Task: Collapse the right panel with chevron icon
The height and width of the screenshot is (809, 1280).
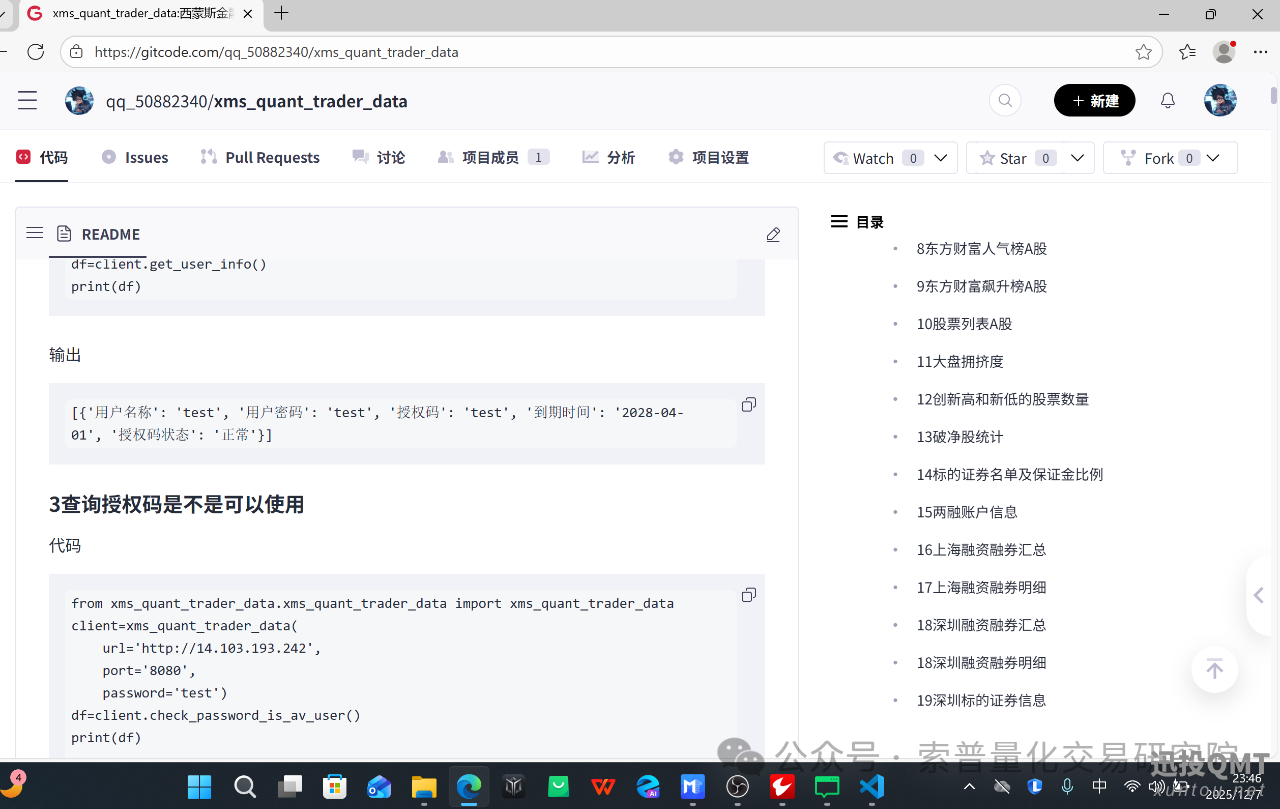Action: [x=1258, y=595]
